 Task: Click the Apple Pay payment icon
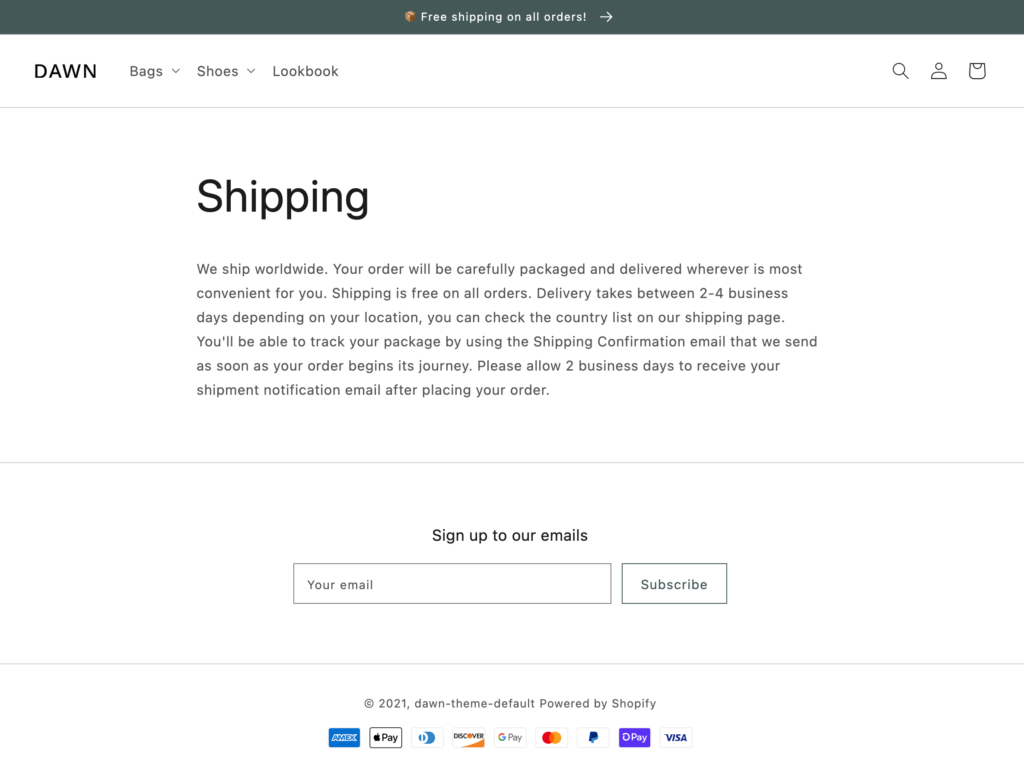click(385, 737)
